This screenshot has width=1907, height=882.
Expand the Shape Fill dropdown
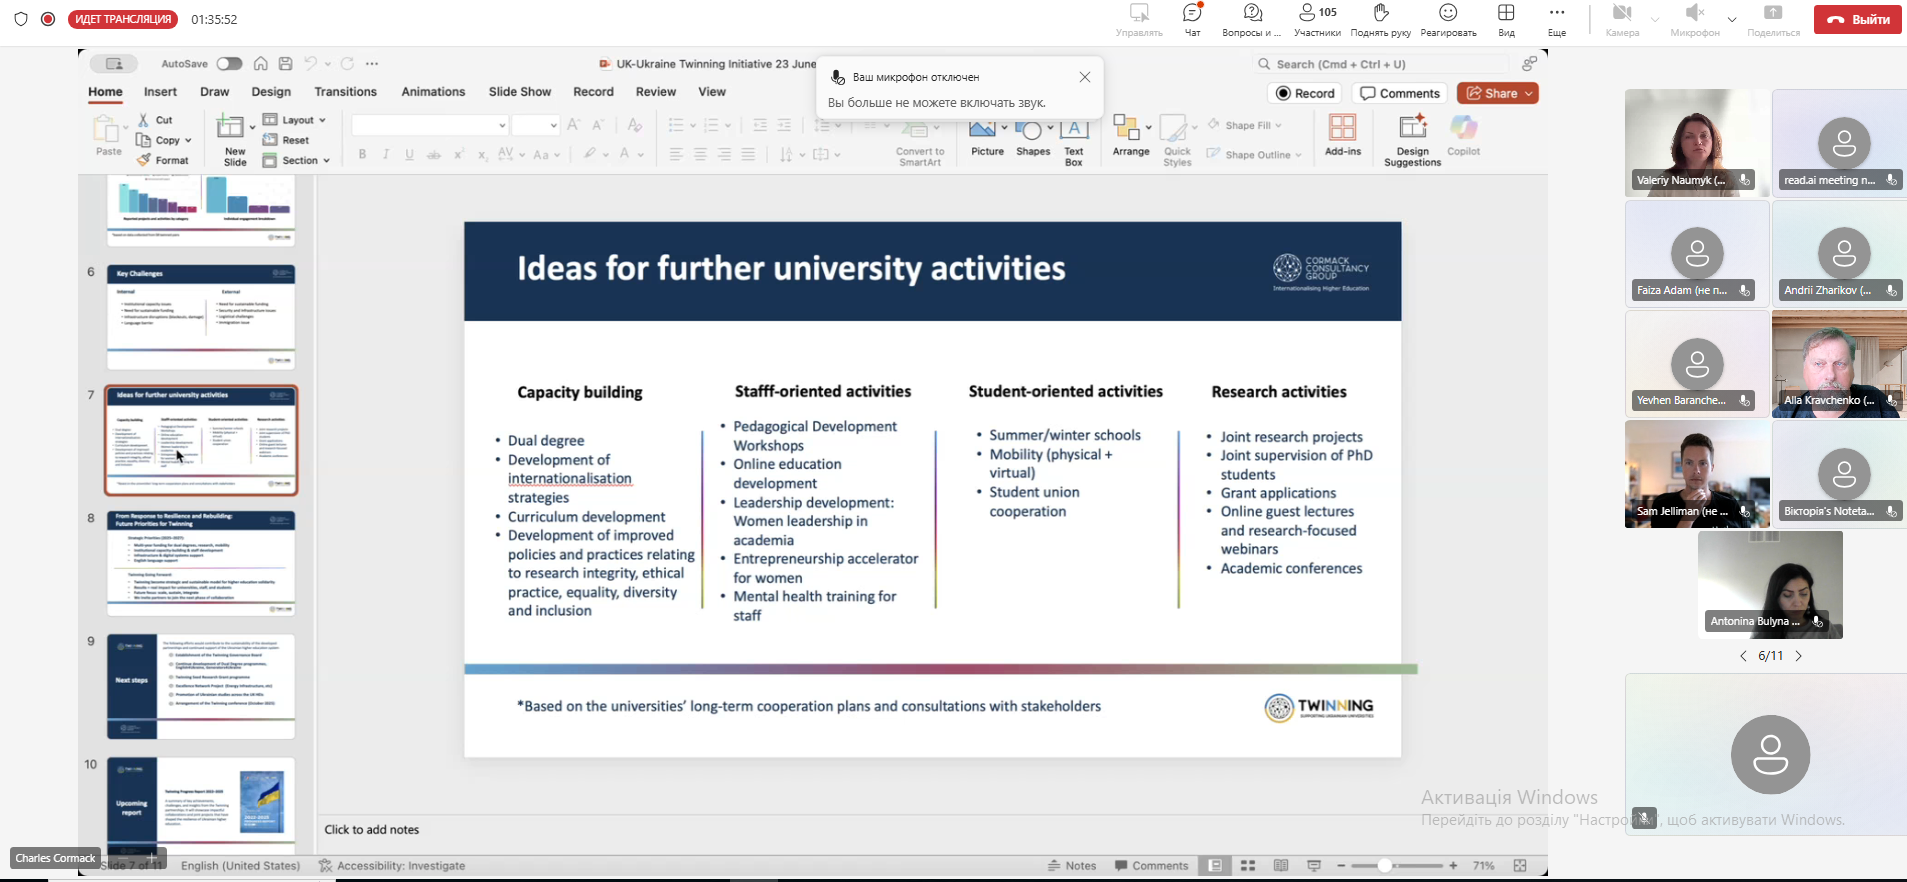click(x=1279, y=126)
